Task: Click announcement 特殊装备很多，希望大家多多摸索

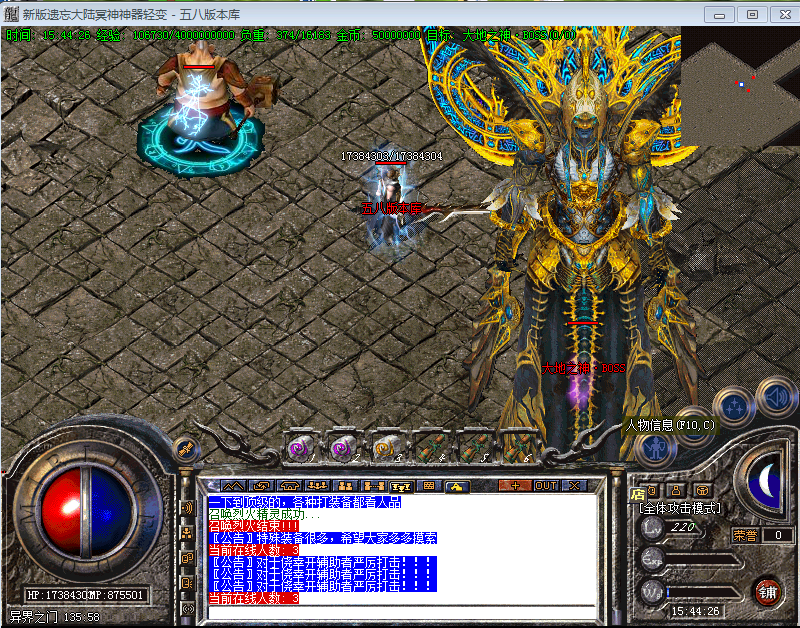Action: pyautogui.click(x=323, y=538)
